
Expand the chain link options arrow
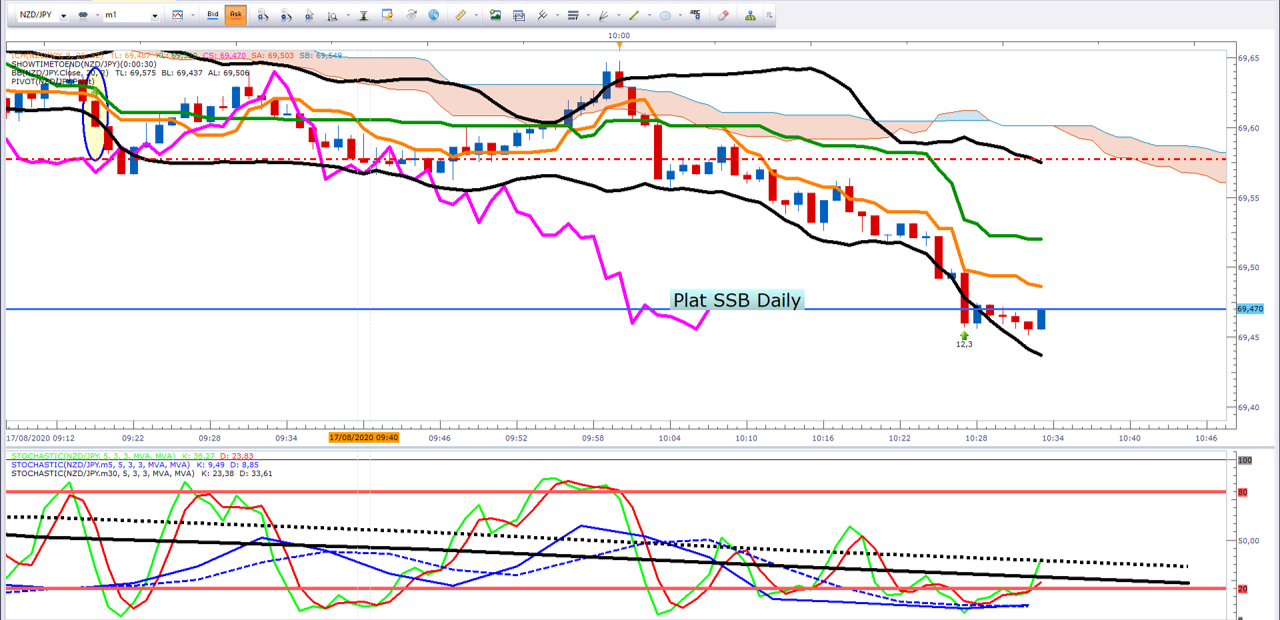(x=97, y=15)
